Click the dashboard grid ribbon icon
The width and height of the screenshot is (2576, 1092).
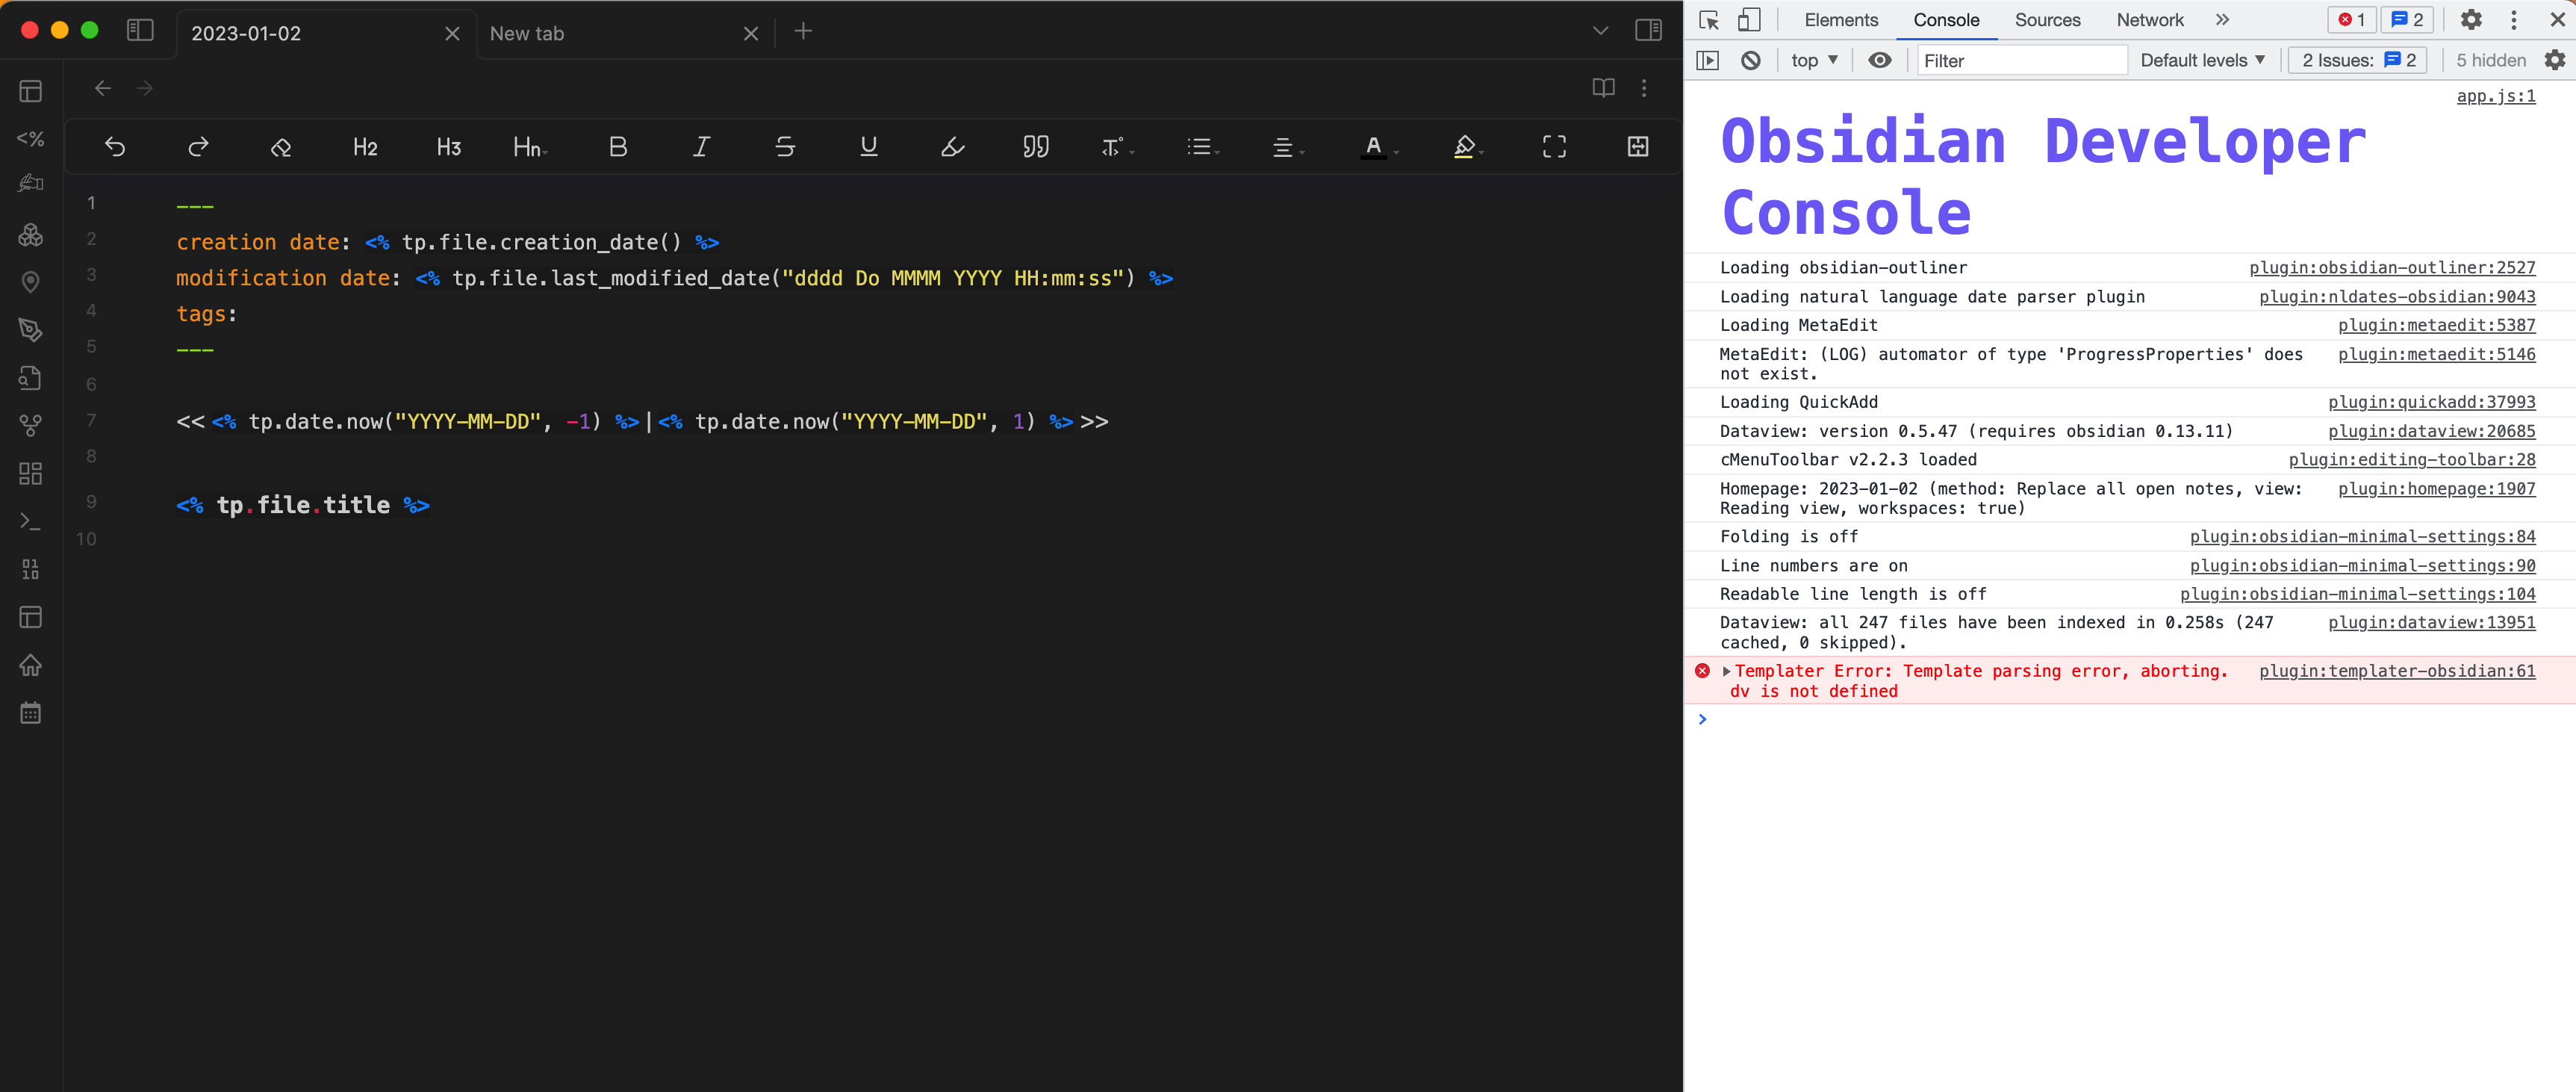(31, 473)
